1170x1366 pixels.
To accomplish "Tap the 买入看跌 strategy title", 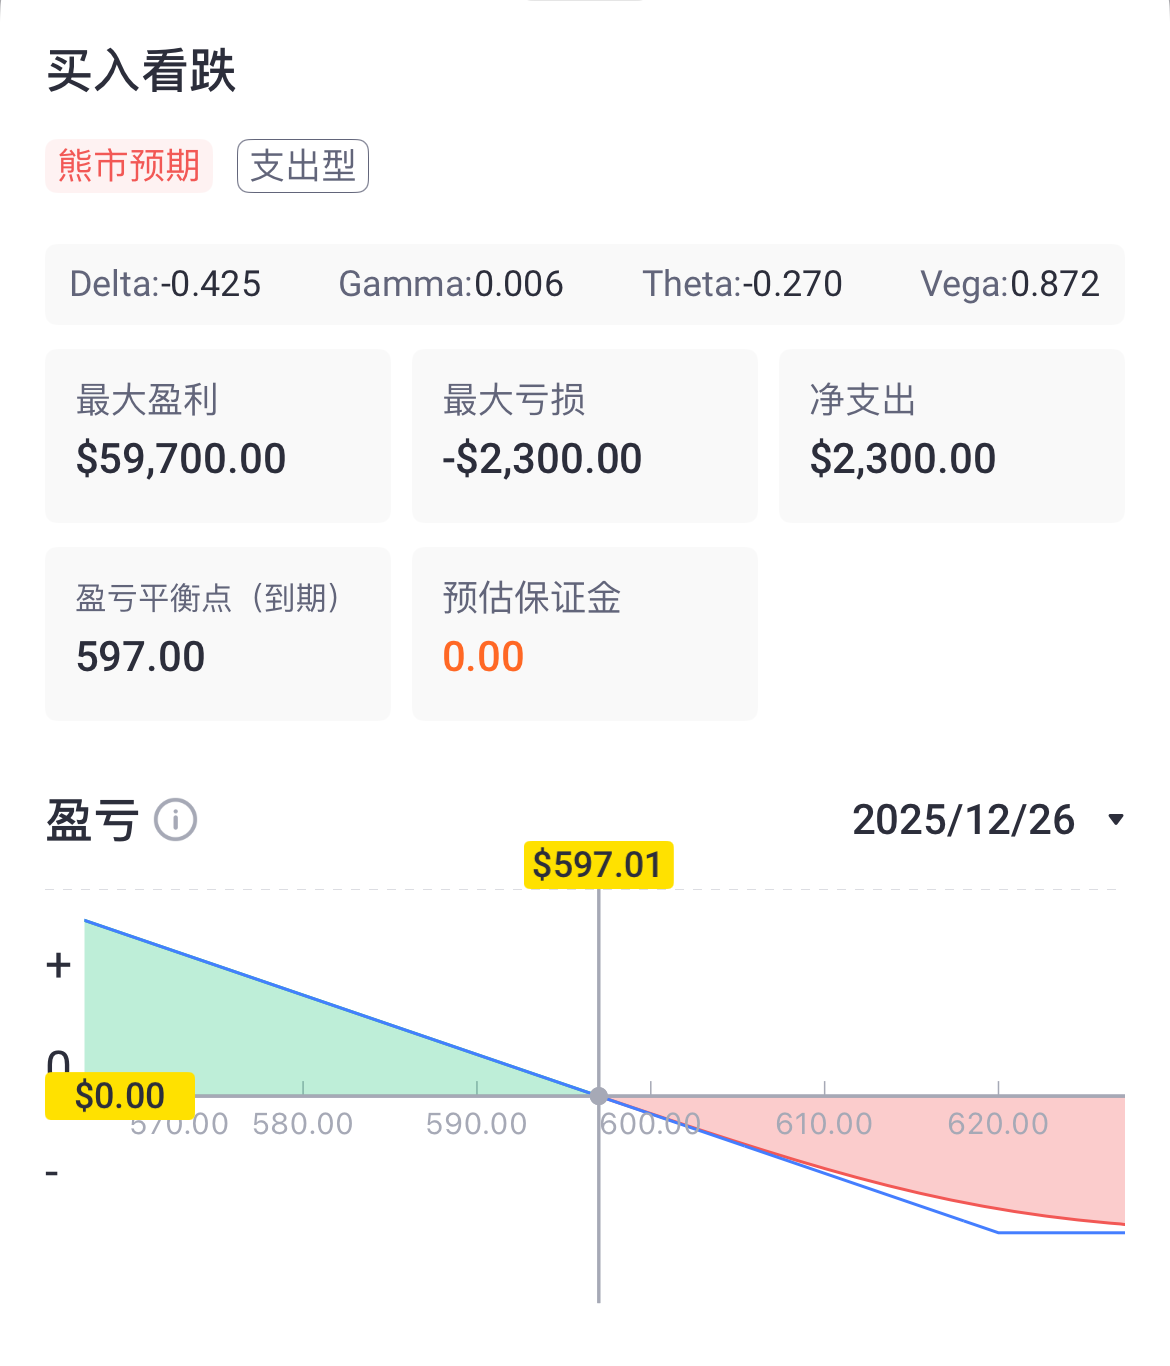I will (x=141, y=72).
